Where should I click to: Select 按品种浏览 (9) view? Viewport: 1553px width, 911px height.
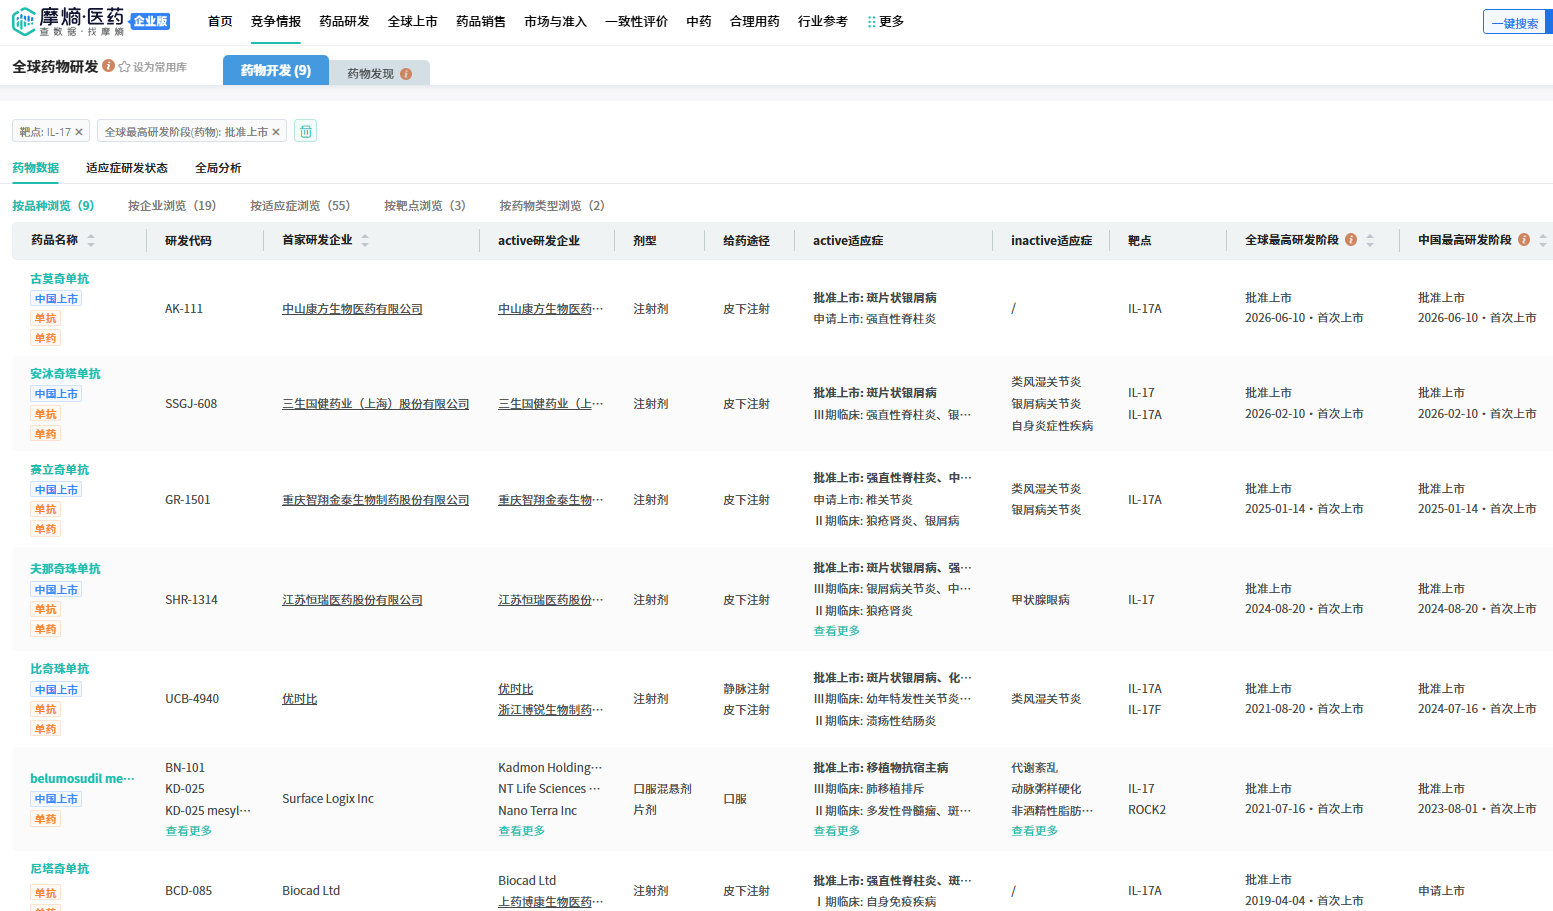coord(53,206)
